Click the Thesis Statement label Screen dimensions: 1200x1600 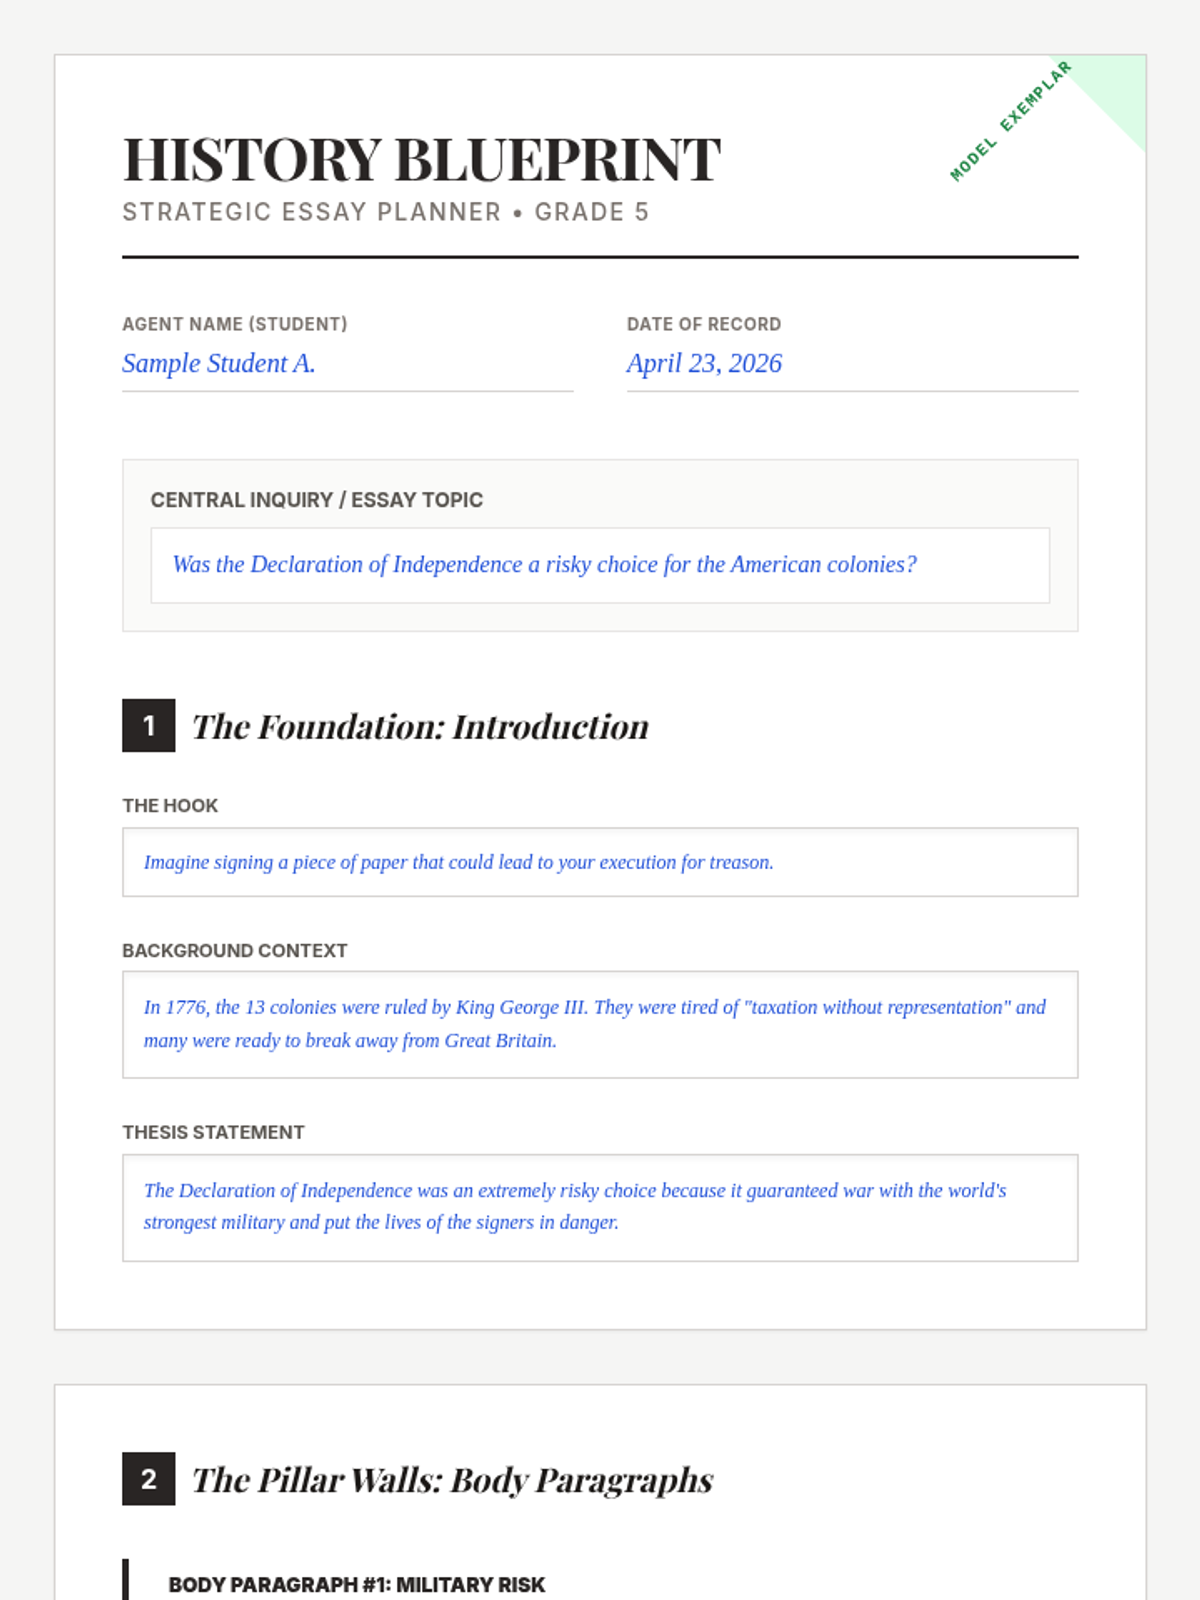tap(213, 1133)
